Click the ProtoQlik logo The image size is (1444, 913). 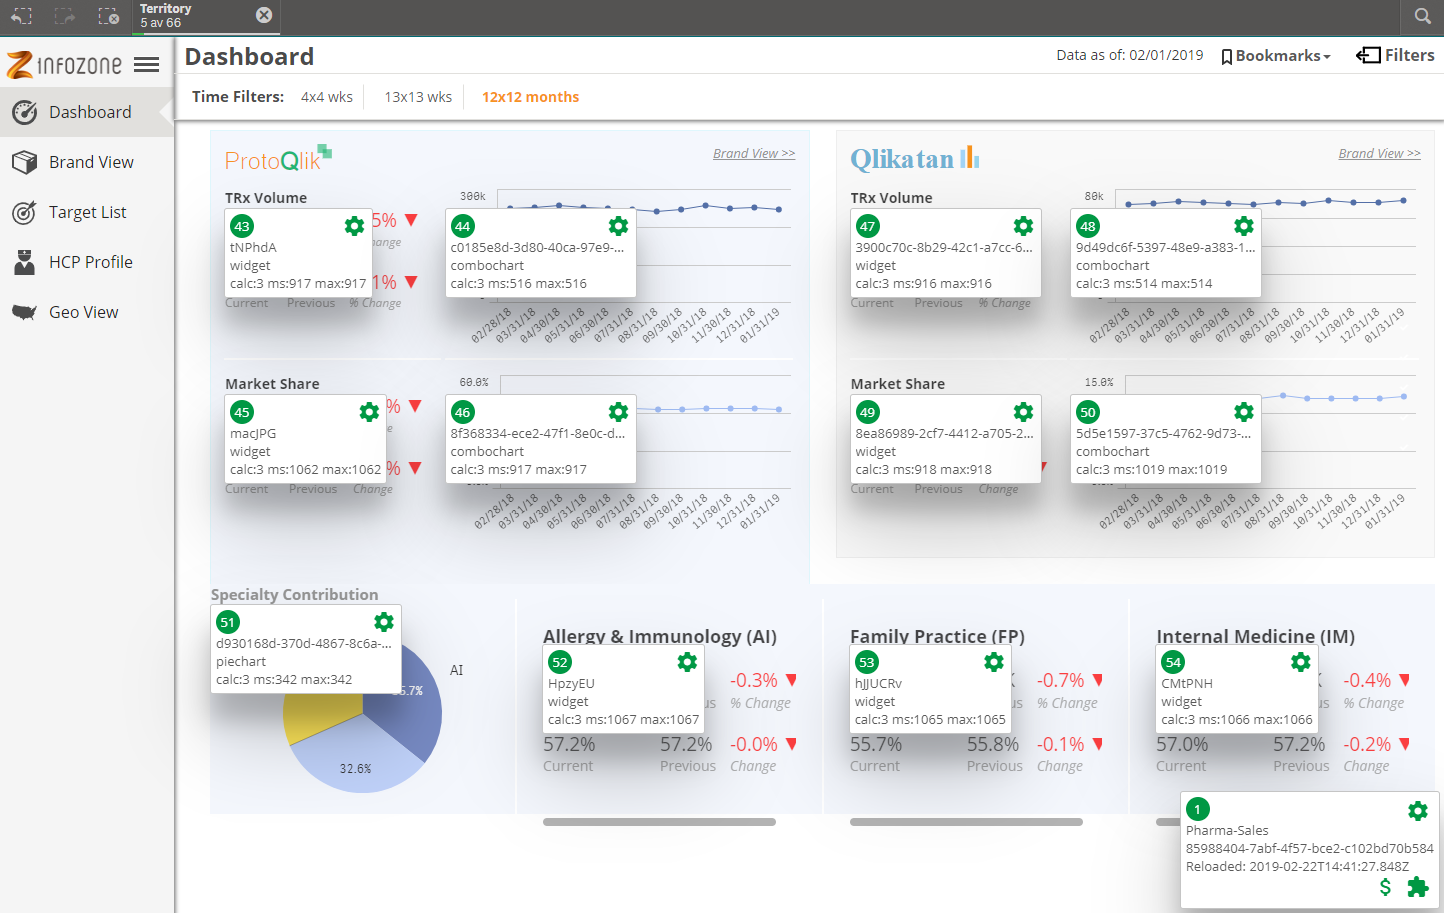(x=278, y=159)
